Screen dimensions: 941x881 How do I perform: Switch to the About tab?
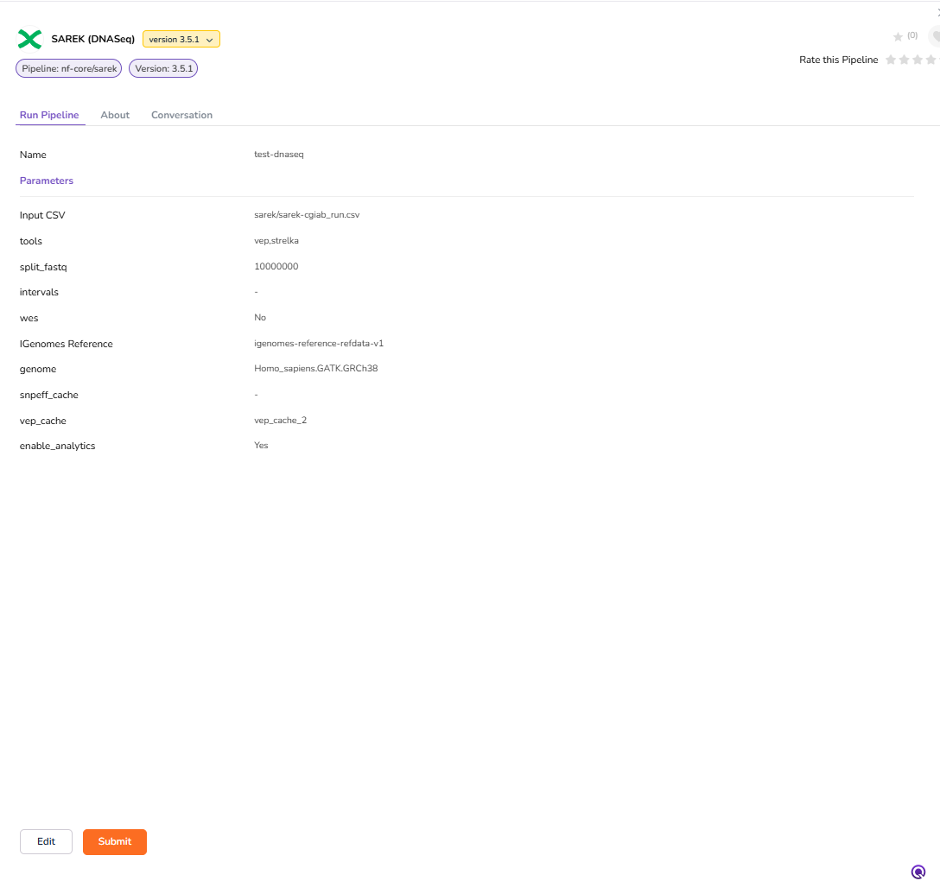(x=114, y=114)
